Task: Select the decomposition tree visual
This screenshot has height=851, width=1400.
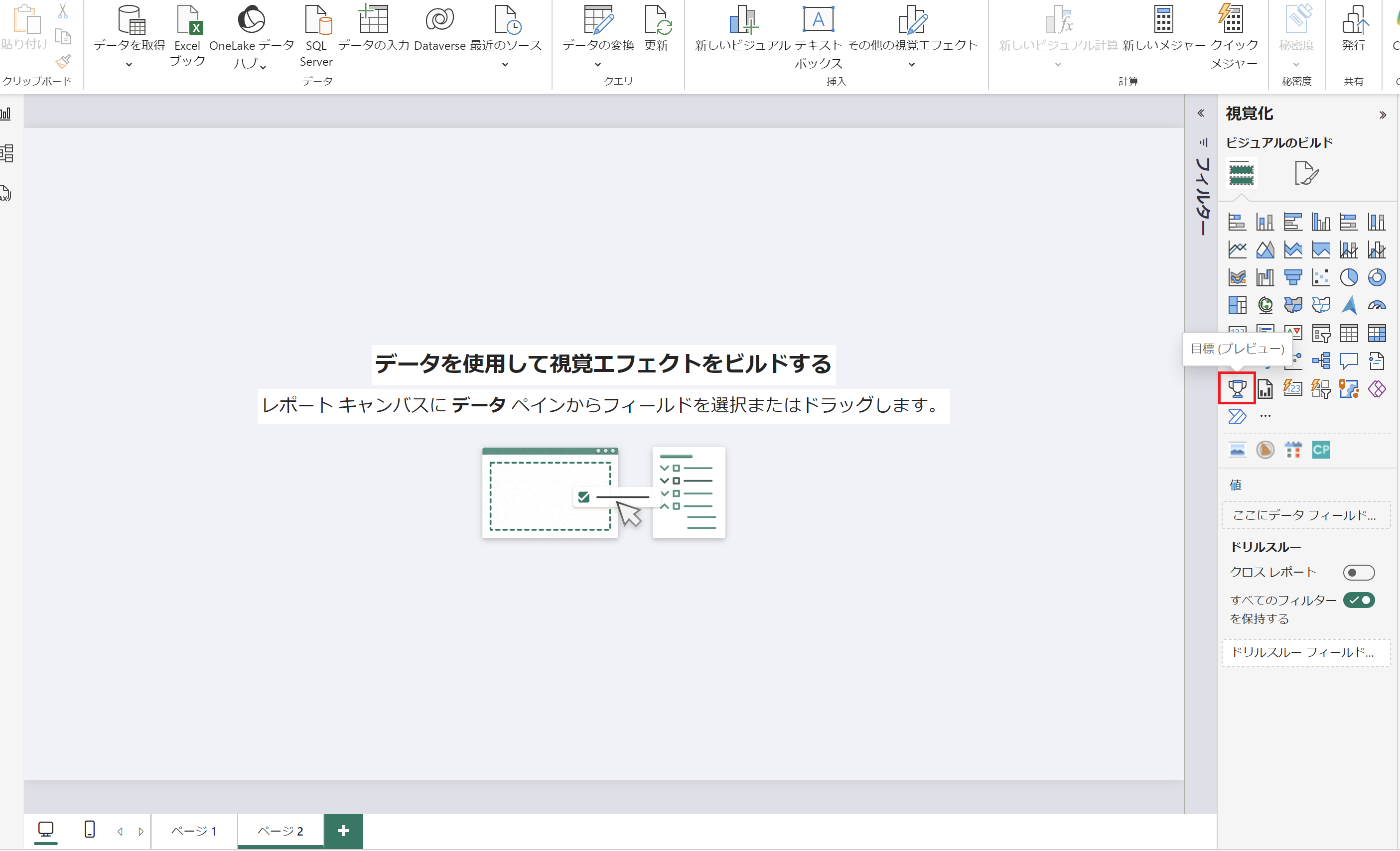Action: click(x=1321, y=361)
